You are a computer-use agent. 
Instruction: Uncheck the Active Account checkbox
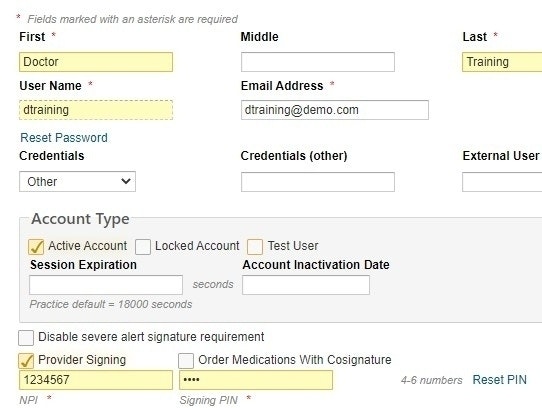point(36,247)
